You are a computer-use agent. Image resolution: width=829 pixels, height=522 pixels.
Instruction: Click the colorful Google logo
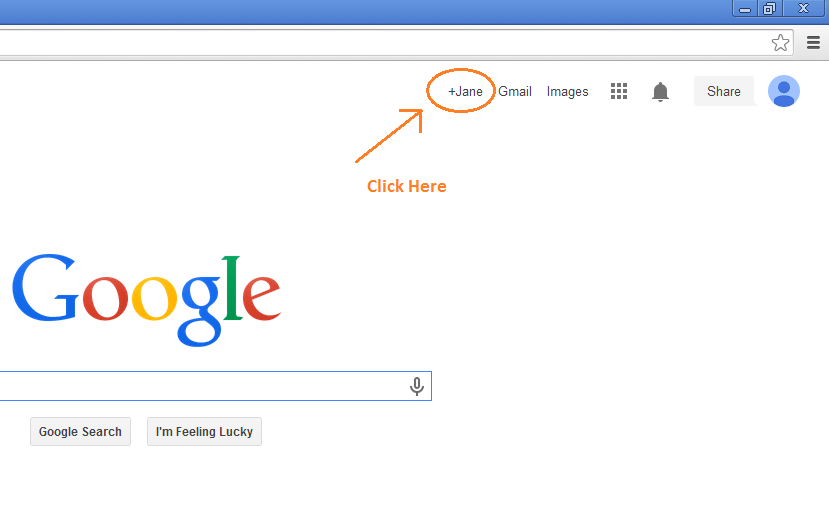coord(146,300)
